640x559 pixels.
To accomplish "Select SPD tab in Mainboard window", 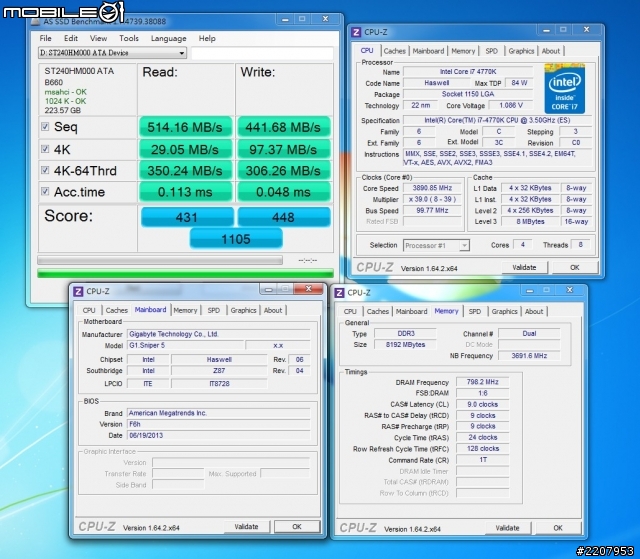I will point(213,310).
